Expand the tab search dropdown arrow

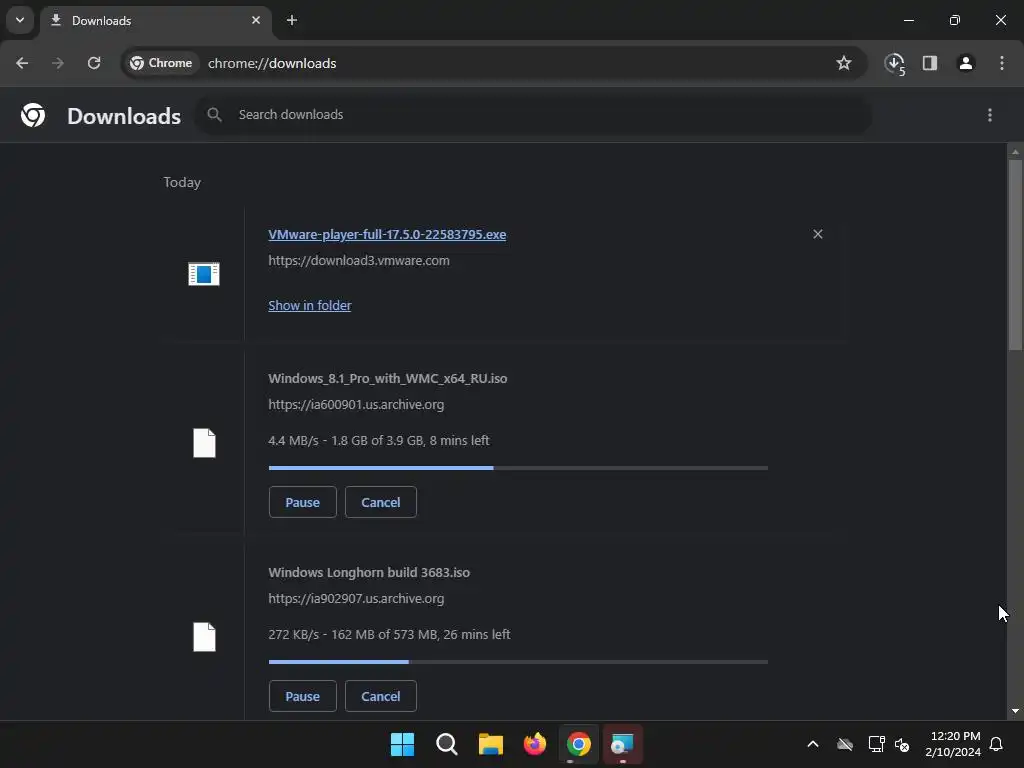tap(20, 20)
